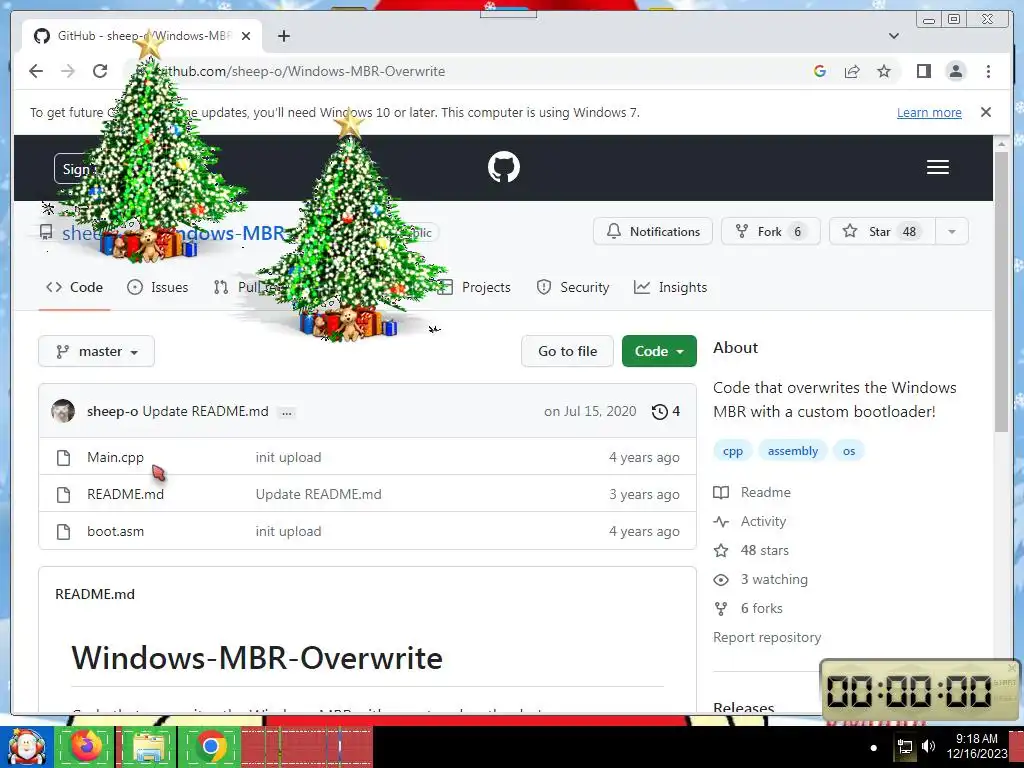Select the cpp topic tag
This screenshot has width=1024, height=768.
733,451
